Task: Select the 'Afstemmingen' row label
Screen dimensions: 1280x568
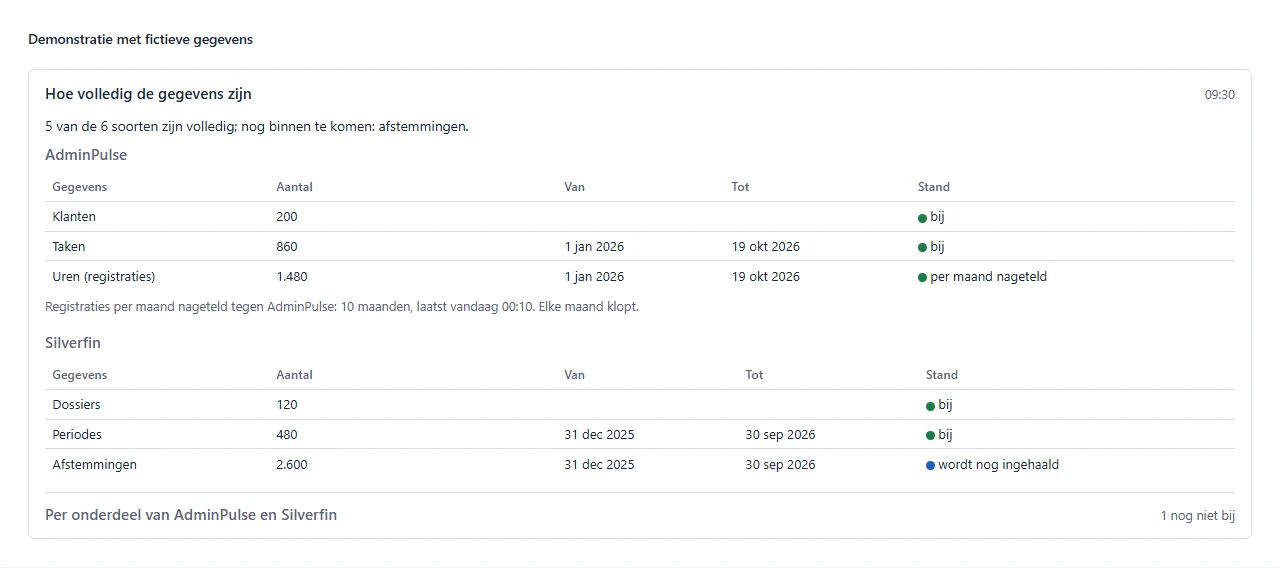Action: pyautogui.click(x=95, y=464)
